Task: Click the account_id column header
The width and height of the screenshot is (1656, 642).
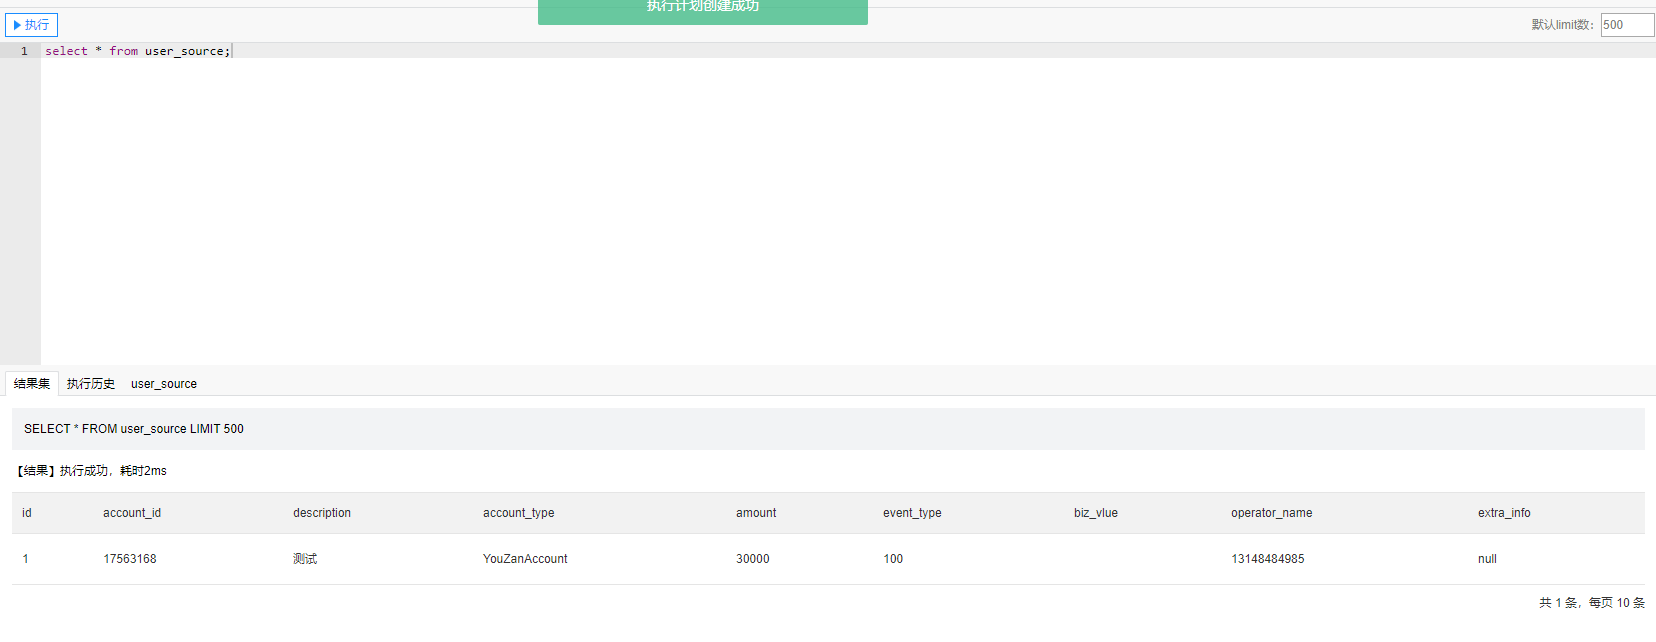Action: point(132,513)
